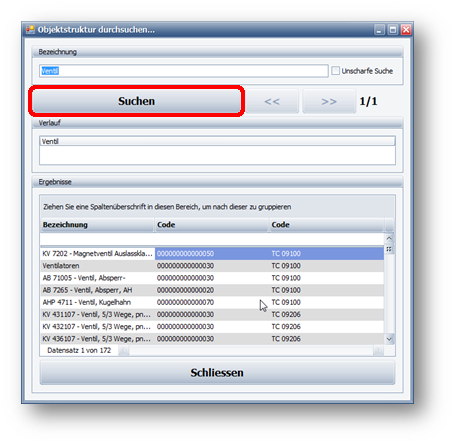
Task: Click the results grid scroll down arrow
Action: [x=389, y=339]
